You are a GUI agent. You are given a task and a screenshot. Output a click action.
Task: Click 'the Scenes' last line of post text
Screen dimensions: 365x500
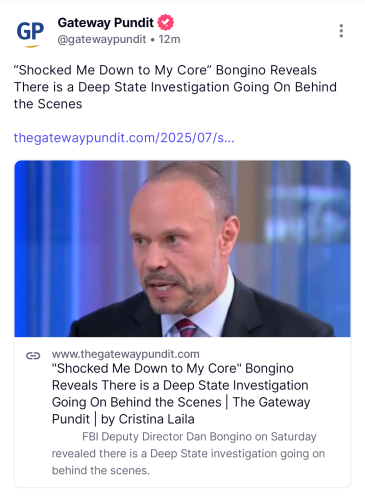[x=48, y=104]
